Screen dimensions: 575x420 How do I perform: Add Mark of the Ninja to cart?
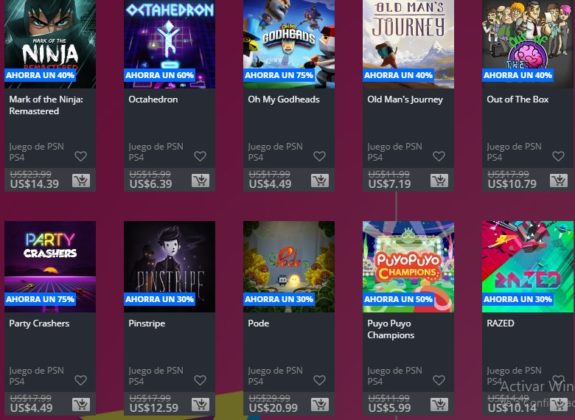pyautogui.click(x=81, y=180)
